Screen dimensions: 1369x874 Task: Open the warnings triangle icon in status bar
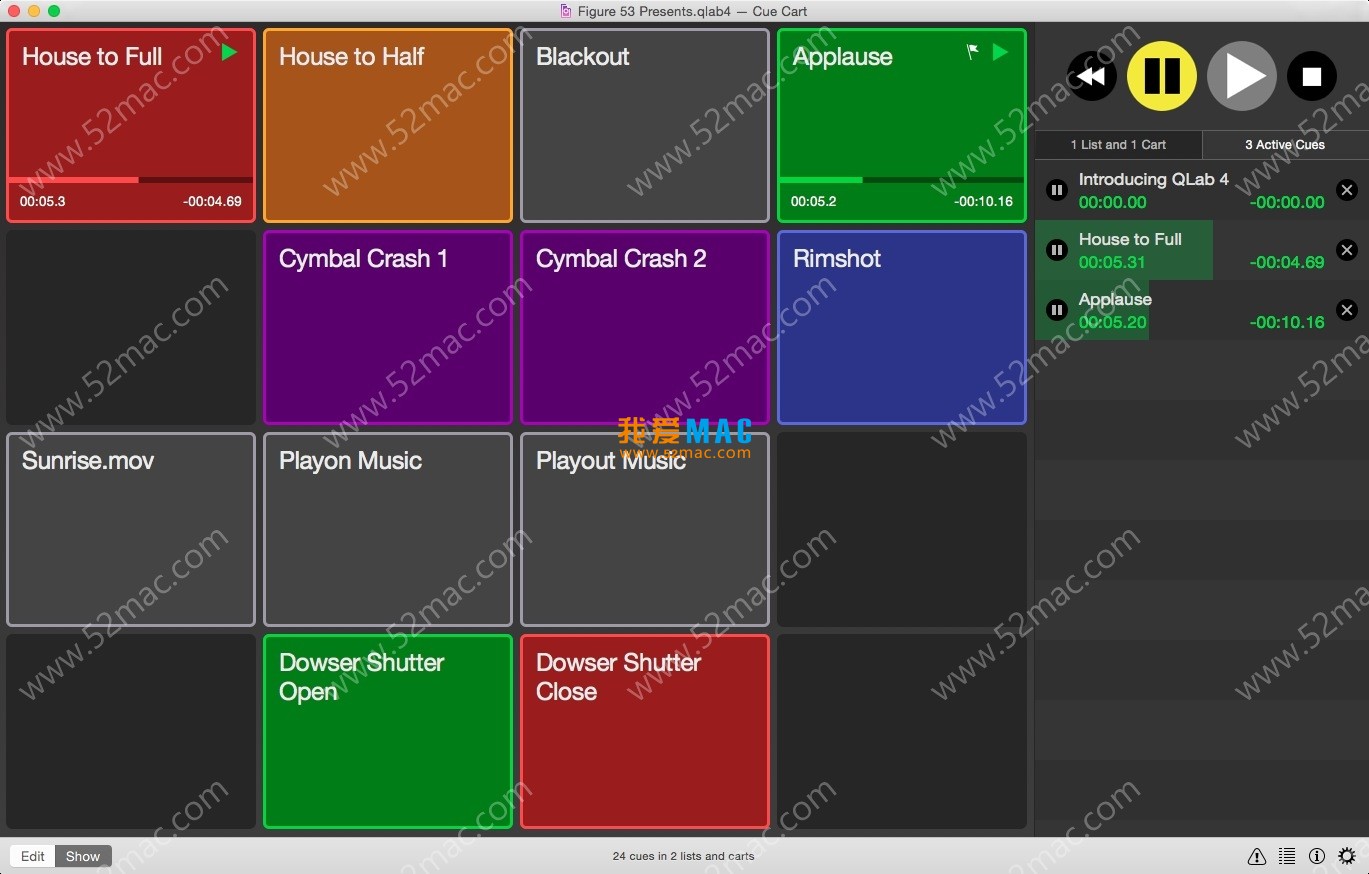(1257, 856)
